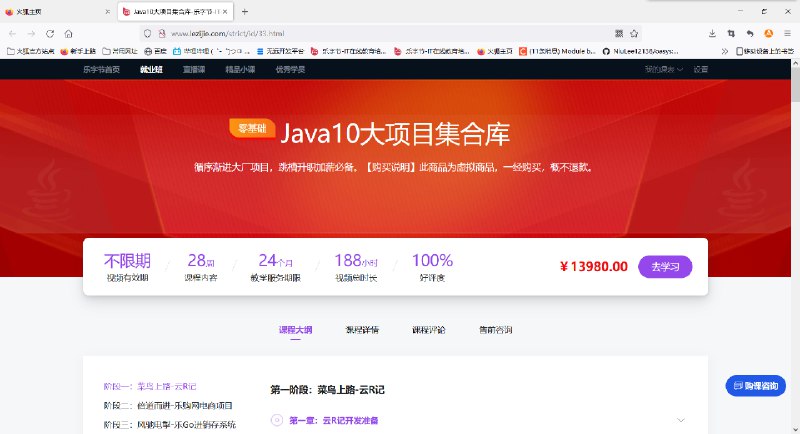Screen dimensions: 800x434
Task: Switch to the 火狐主页 tab
Action: 57,11
